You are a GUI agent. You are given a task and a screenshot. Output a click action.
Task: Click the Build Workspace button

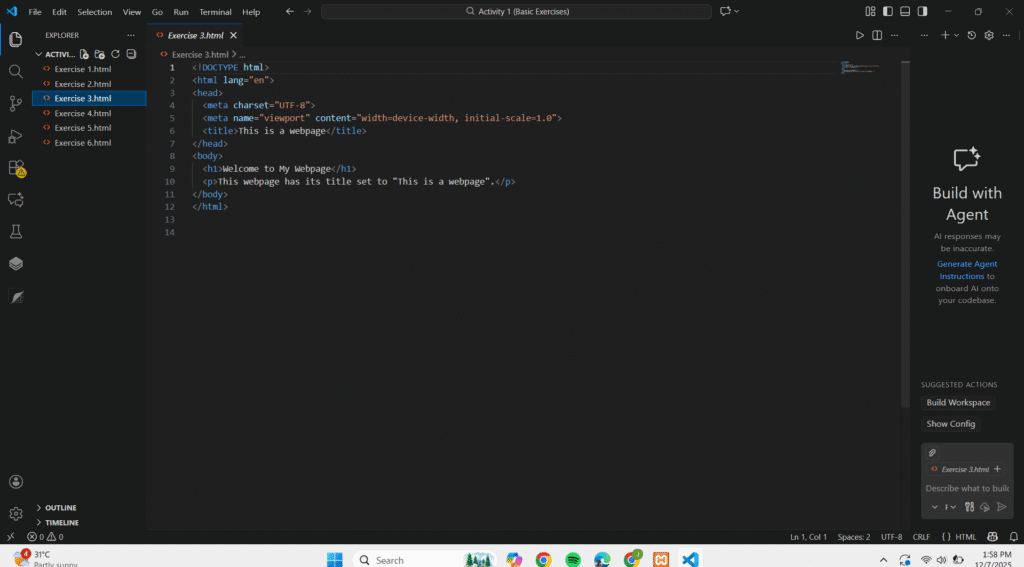coord(958,403)
